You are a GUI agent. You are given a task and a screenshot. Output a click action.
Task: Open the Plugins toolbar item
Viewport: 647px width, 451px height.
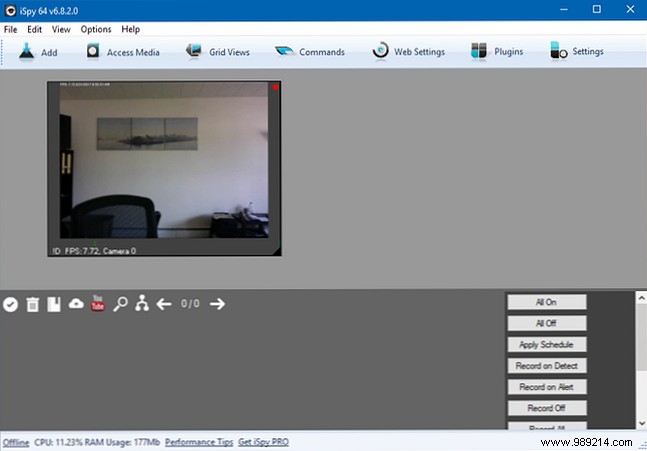(497, 52)
